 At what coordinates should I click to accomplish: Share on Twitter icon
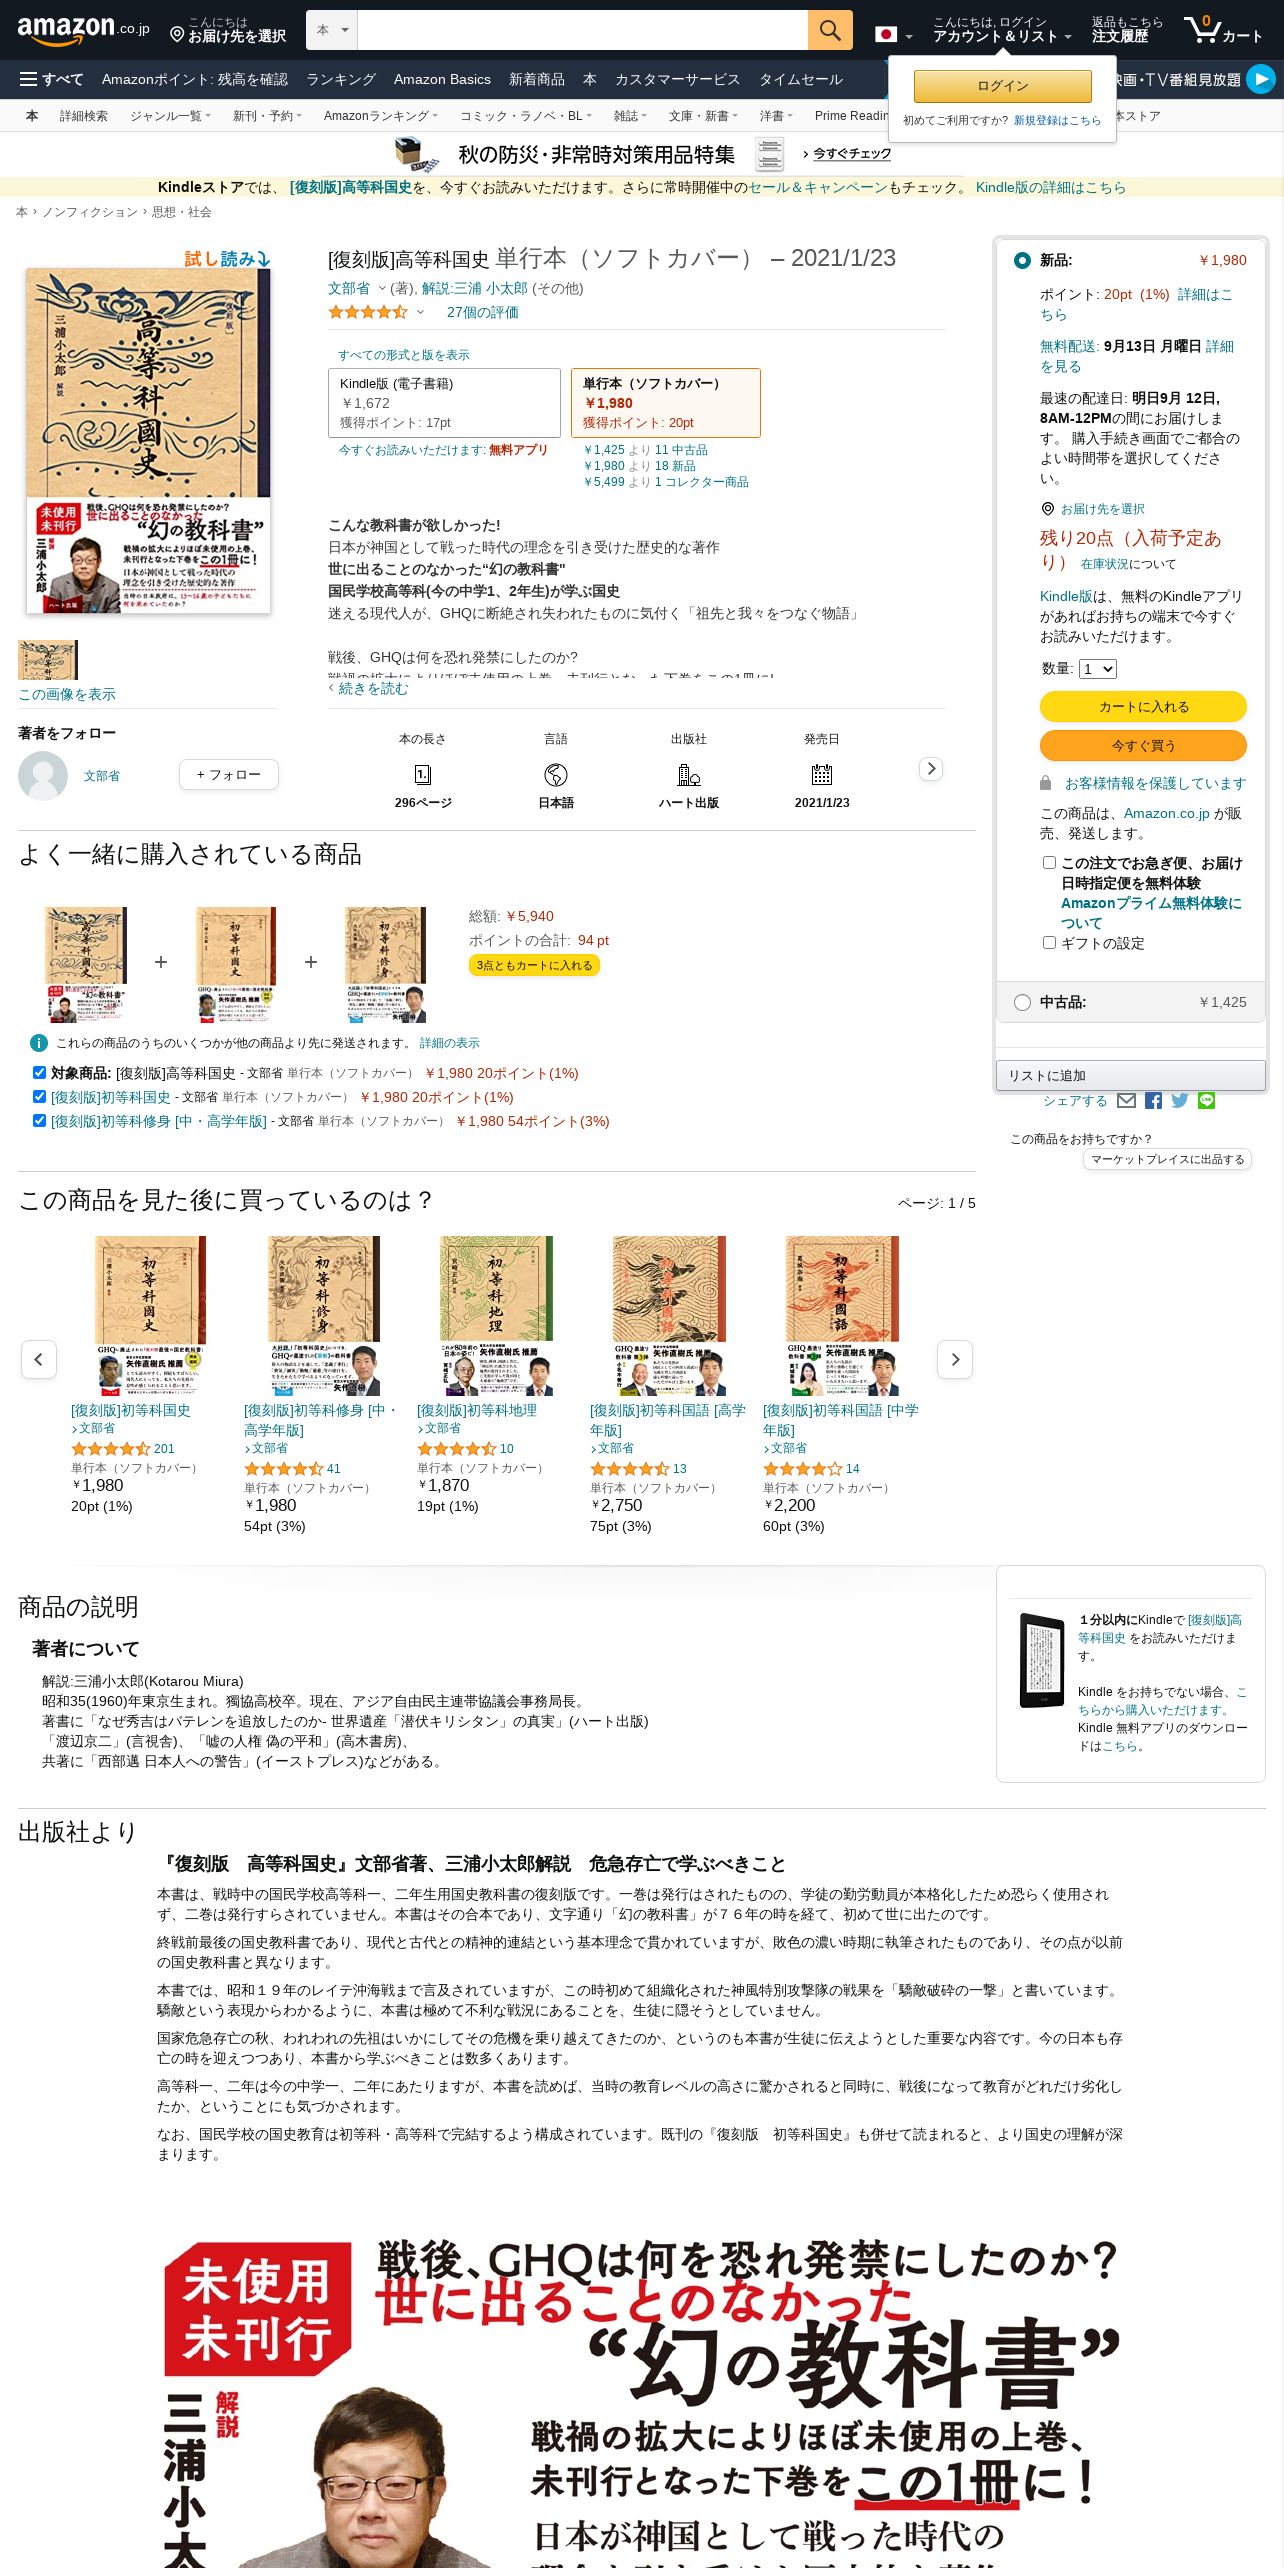[x=1180, y=1100]
